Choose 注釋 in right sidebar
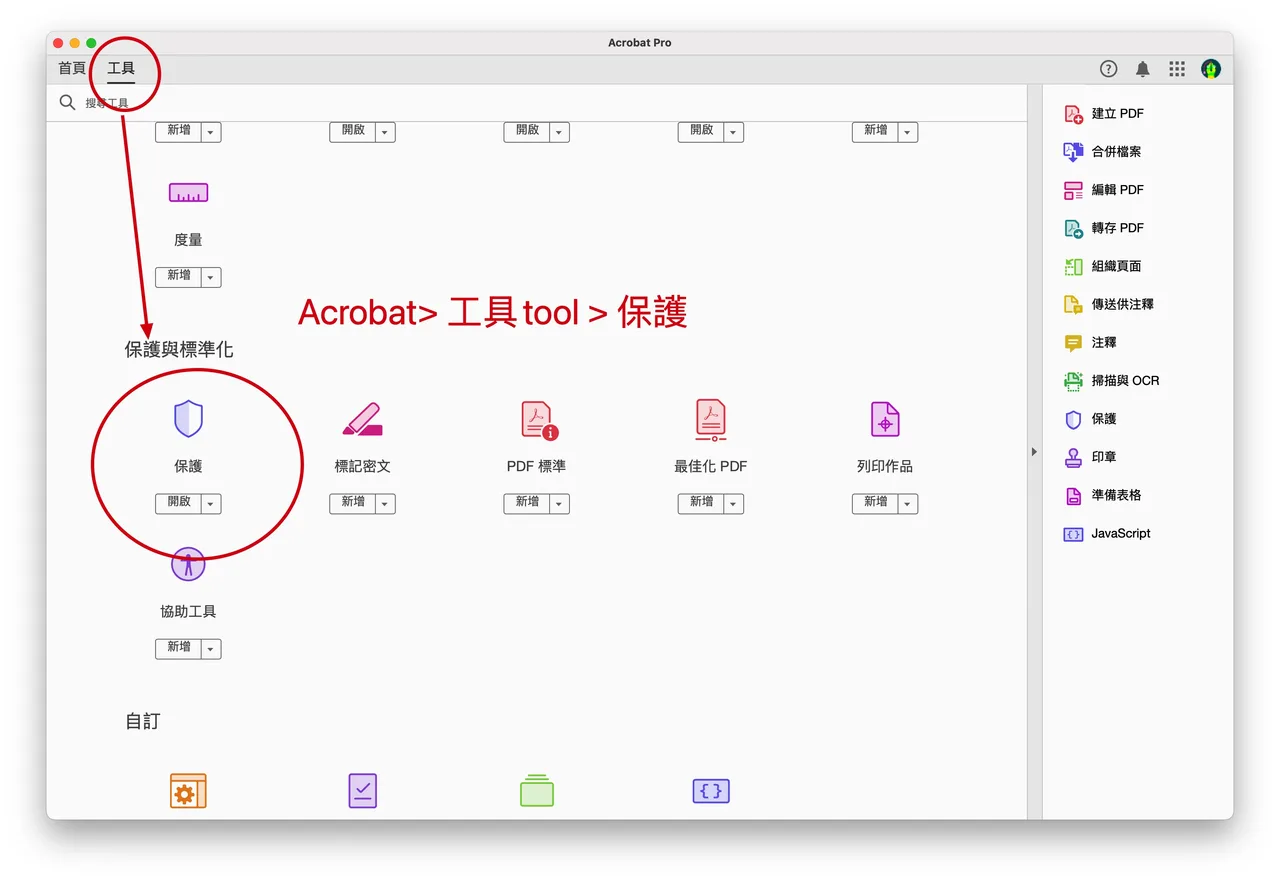 click(x=1090, y=343)
